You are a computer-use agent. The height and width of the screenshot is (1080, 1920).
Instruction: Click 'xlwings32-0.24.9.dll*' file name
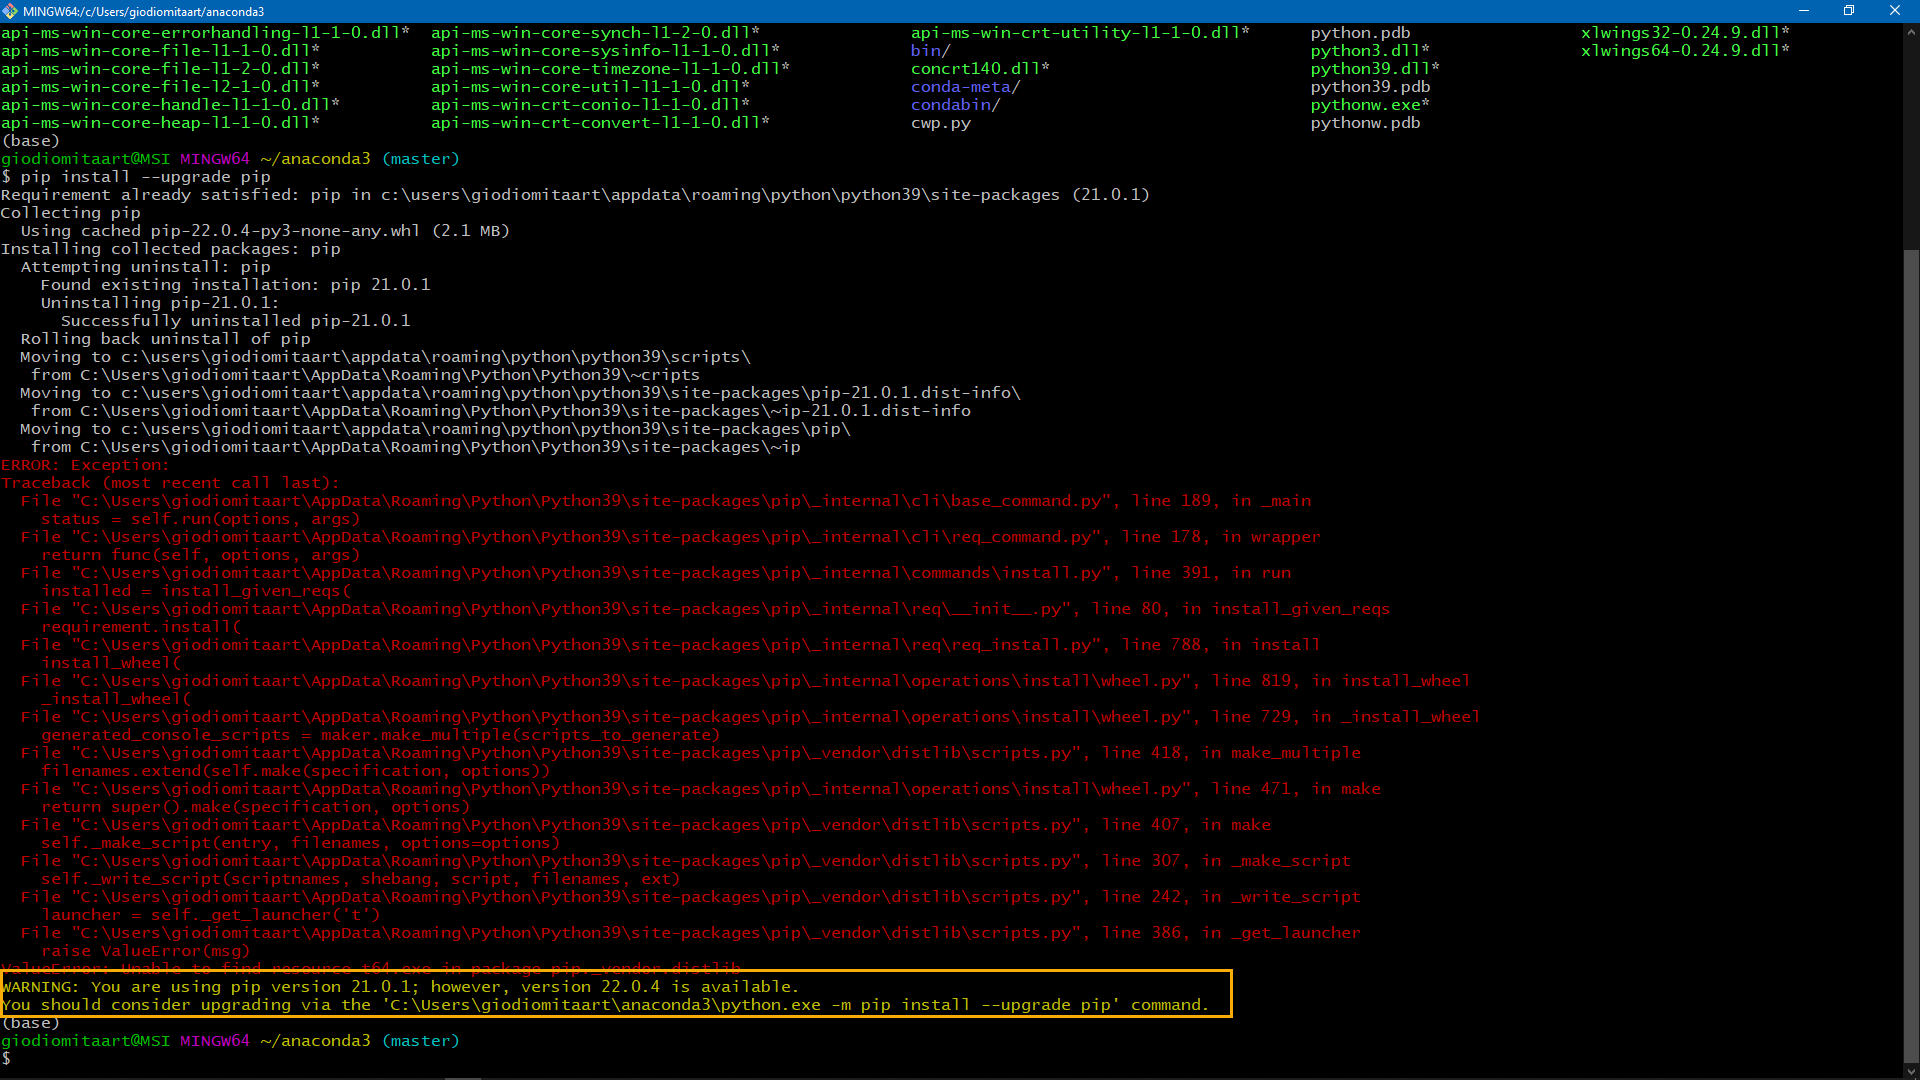pos(1686,33)
